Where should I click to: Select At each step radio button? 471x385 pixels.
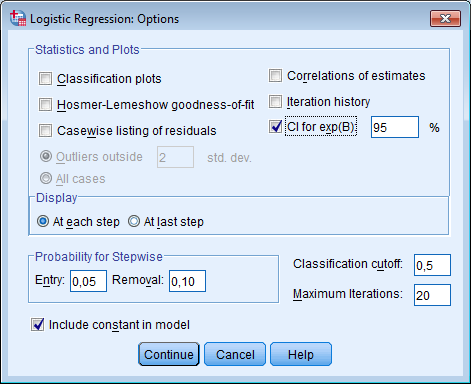43,221
